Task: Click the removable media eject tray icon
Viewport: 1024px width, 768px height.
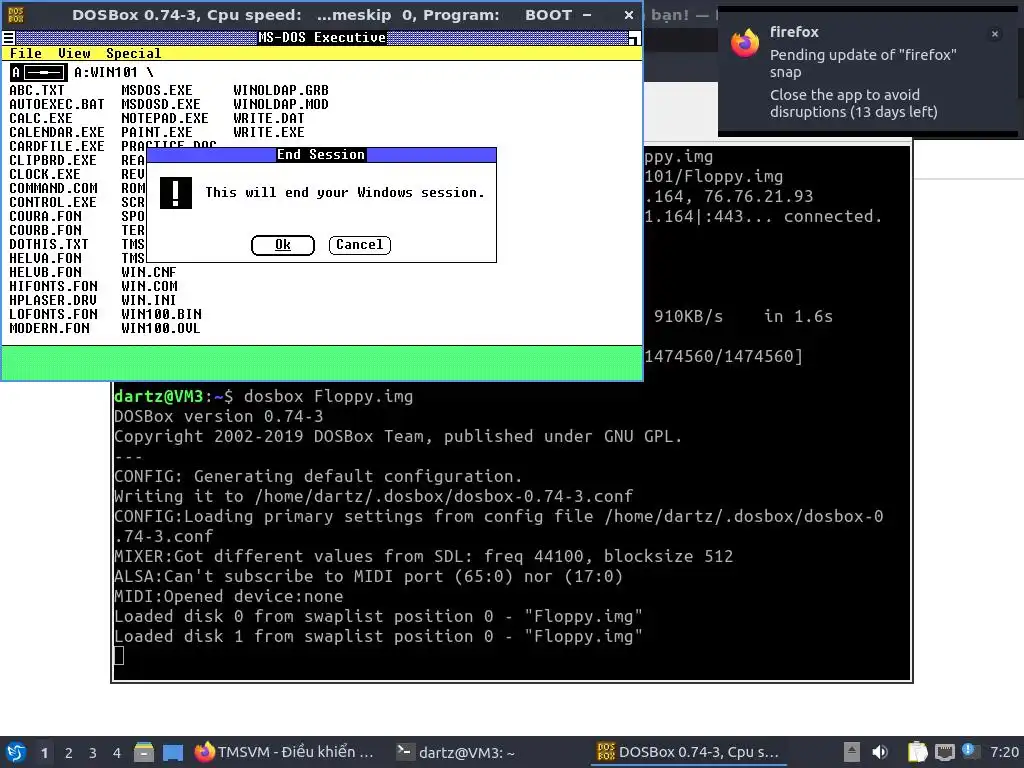Action: pos(852,752)
